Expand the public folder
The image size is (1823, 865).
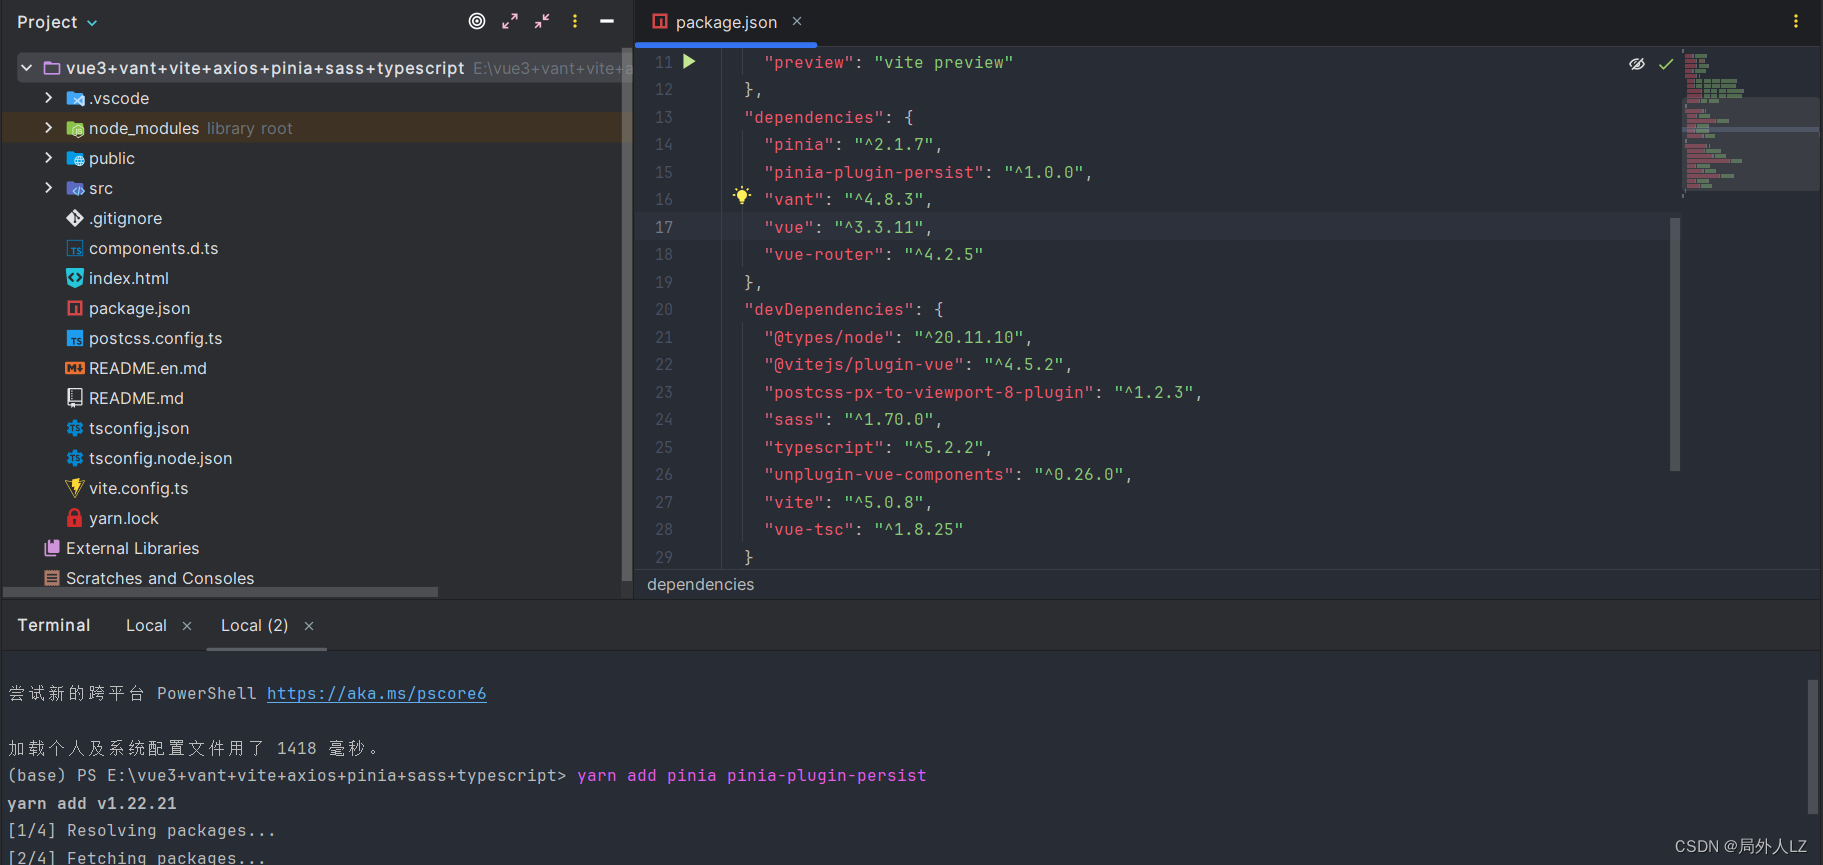pyautogui.click(x=48, y=158)
